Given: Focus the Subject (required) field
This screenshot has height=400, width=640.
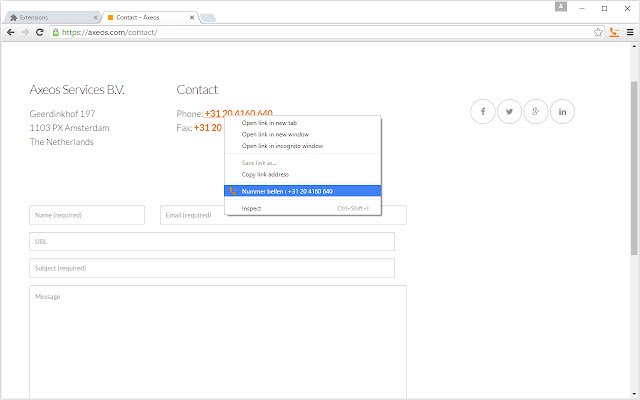Looking at the screenshot, I should click(212, 268).
